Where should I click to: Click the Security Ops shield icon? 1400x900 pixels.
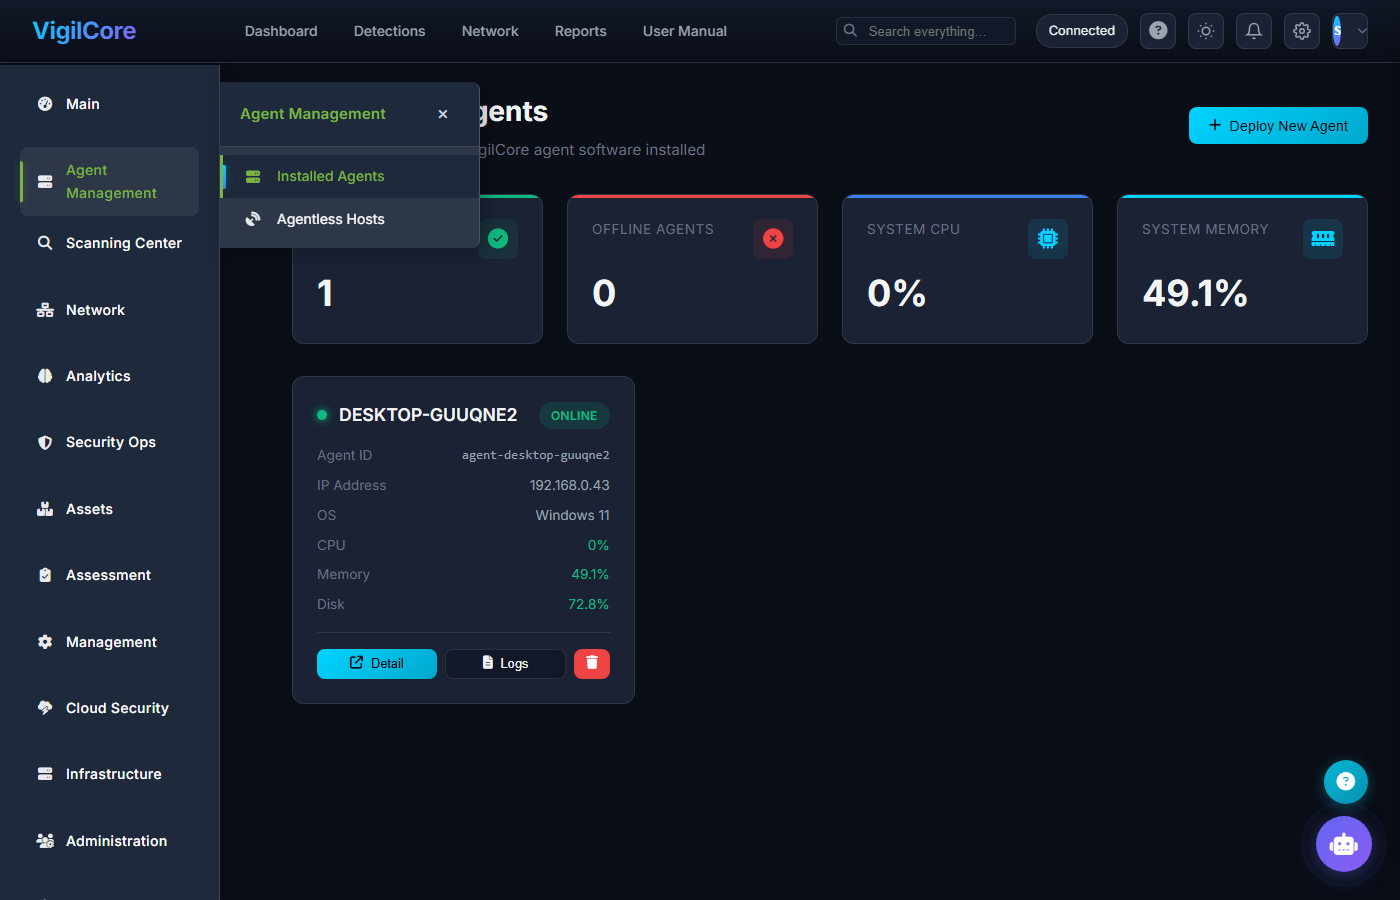click(x=45, y=442)
